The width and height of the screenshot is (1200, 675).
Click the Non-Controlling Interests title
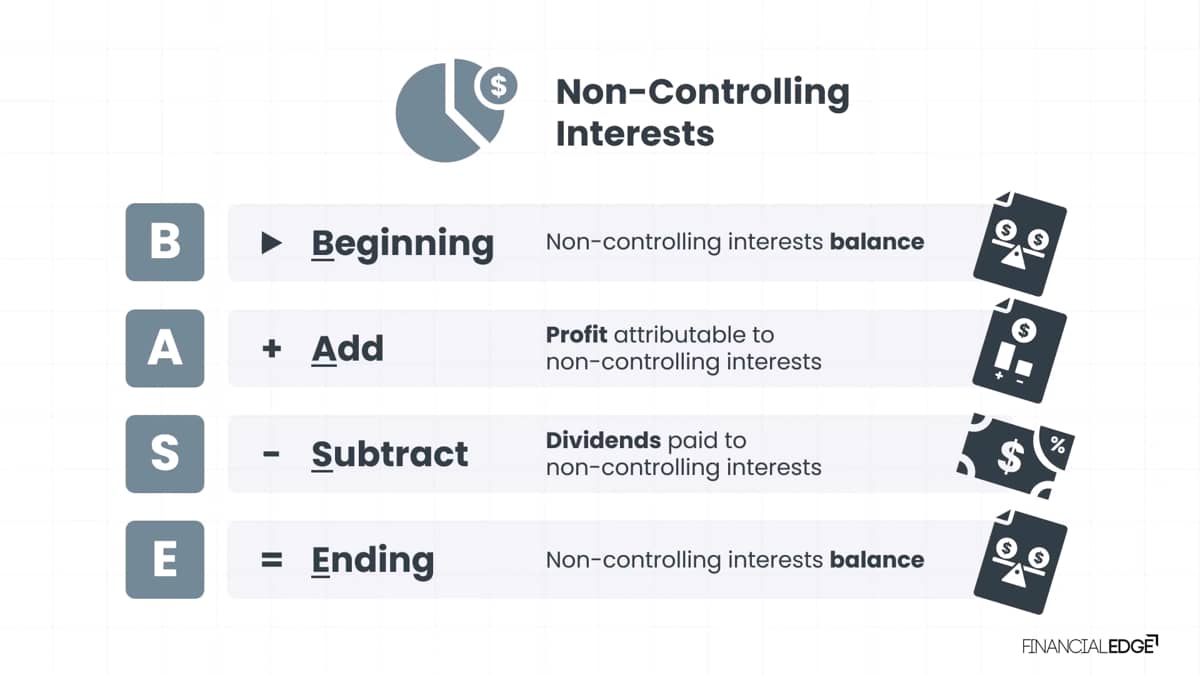(x=702, y=111)
